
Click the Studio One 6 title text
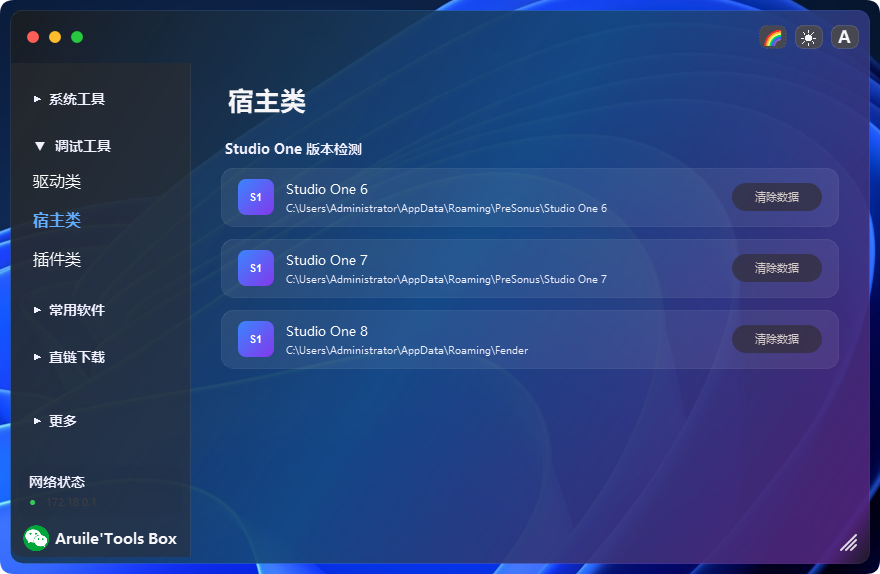tap(327, 190)
